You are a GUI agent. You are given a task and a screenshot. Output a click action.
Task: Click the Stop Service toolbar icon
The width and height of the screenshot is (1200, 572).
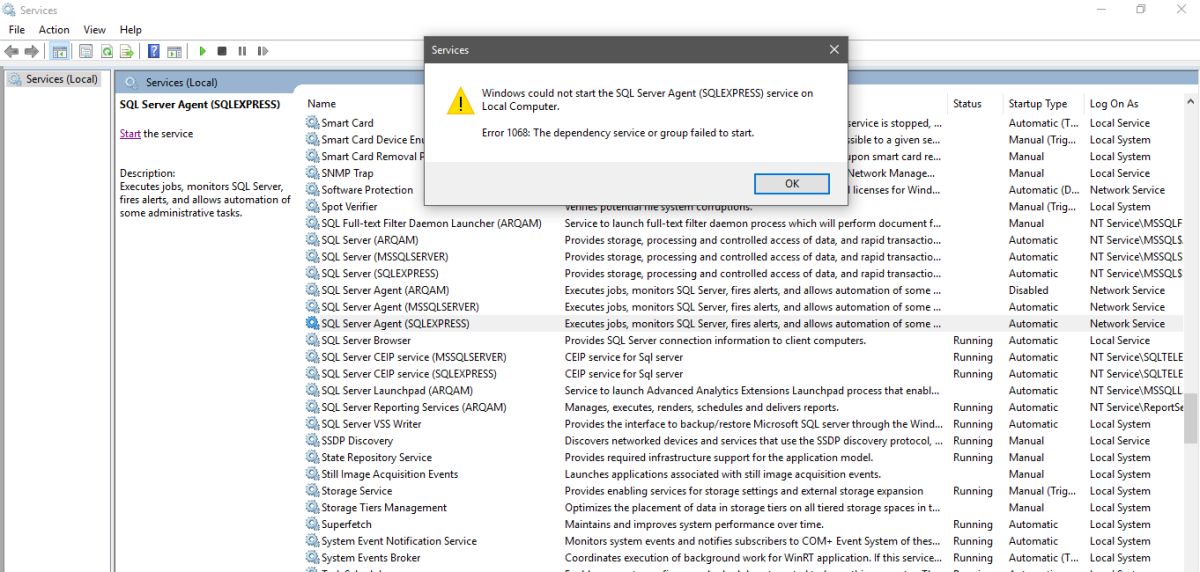pyautogui.click(x=222, y=51)
